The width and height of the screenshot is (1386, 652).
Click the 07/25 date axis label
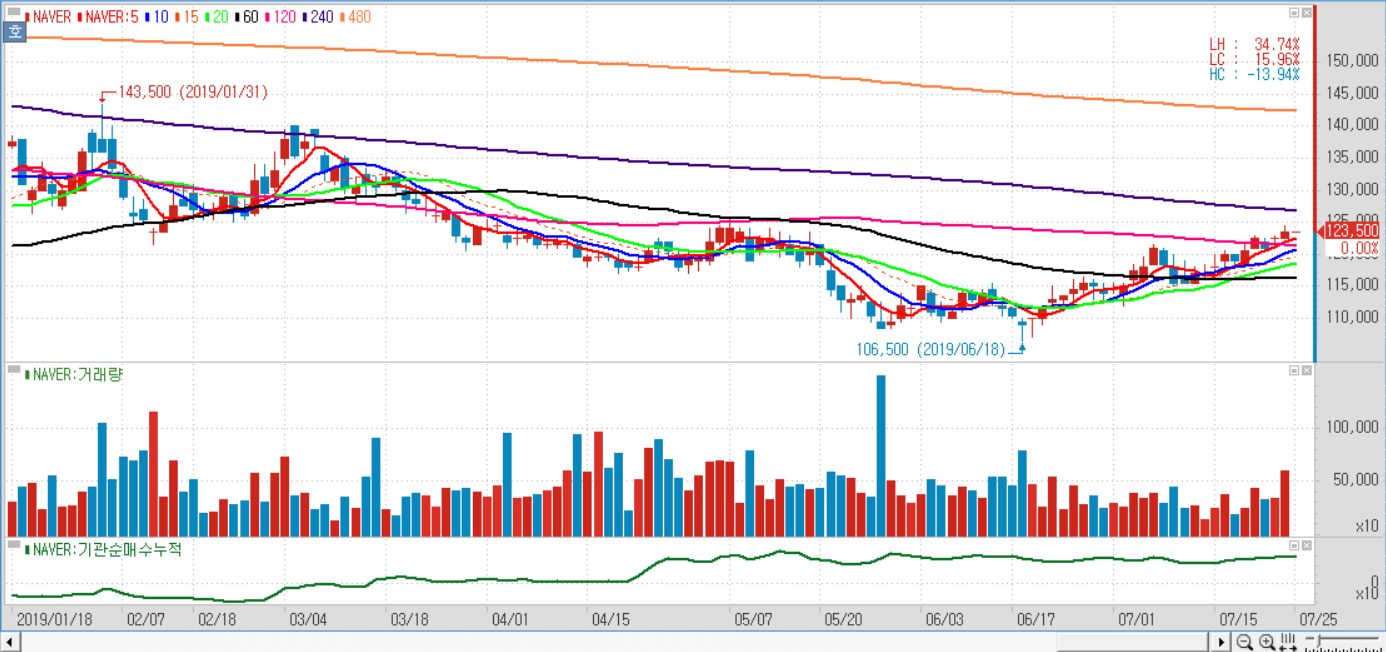(x=1318, y=619)
